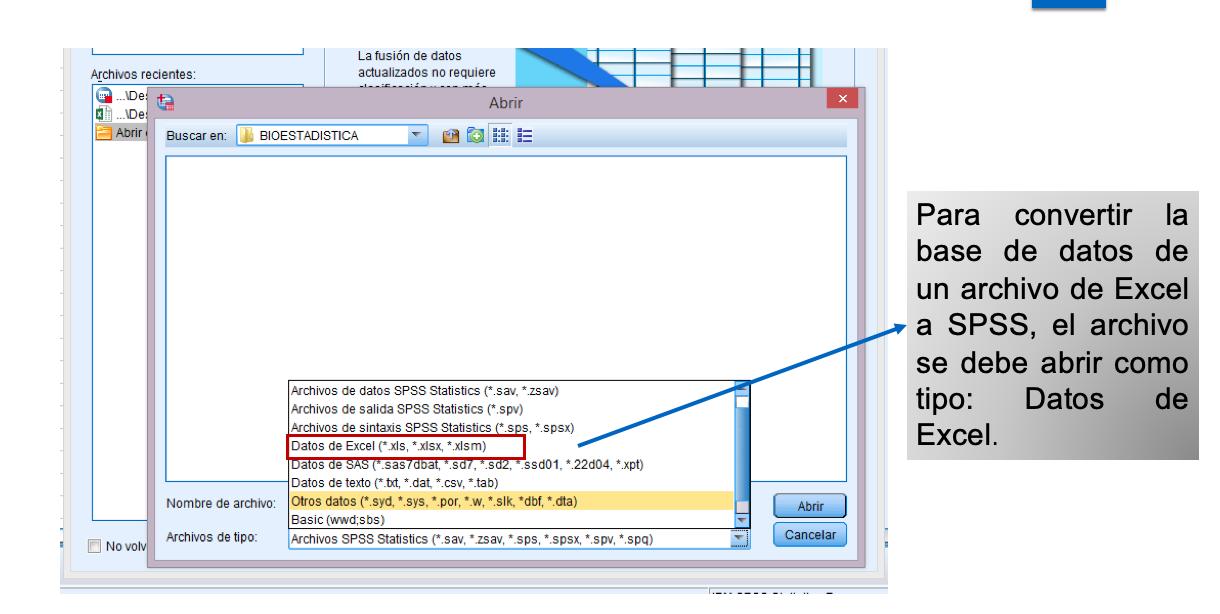Click scroll down arrow of file type list

point(741,520)
